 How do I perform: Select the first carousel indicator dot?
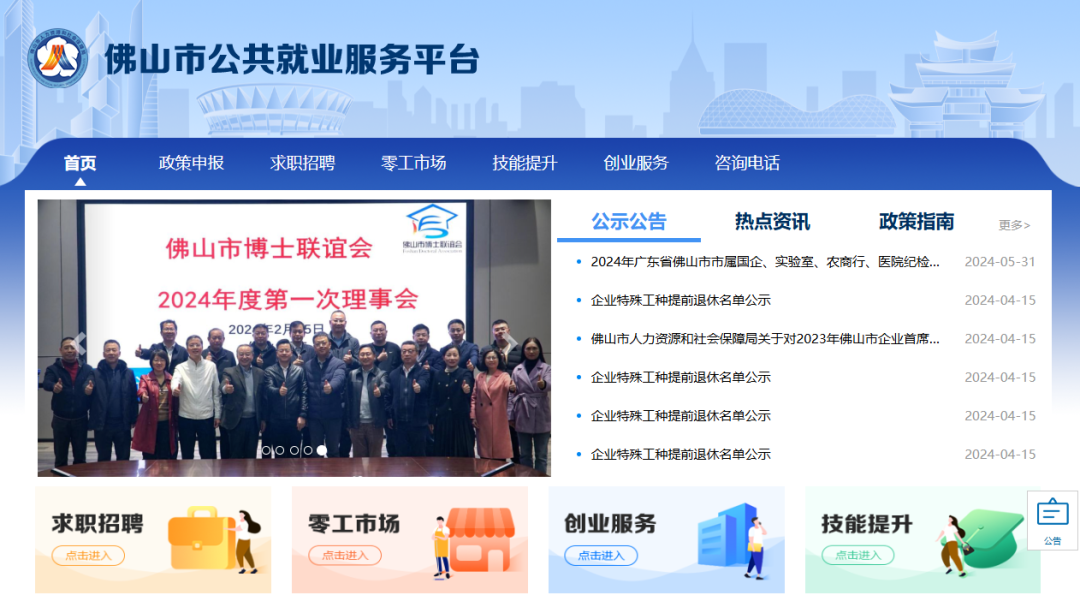click(x=266, y=451)
